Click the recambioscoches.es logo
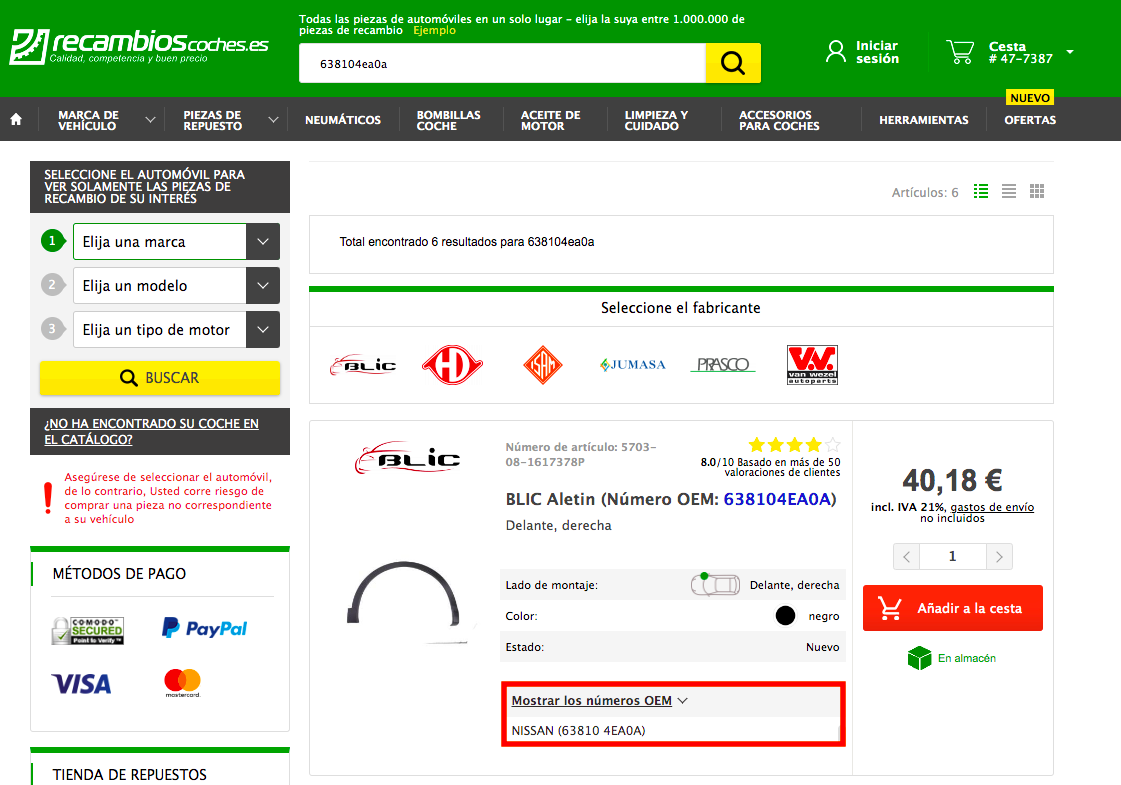 [x=139, y=46]
